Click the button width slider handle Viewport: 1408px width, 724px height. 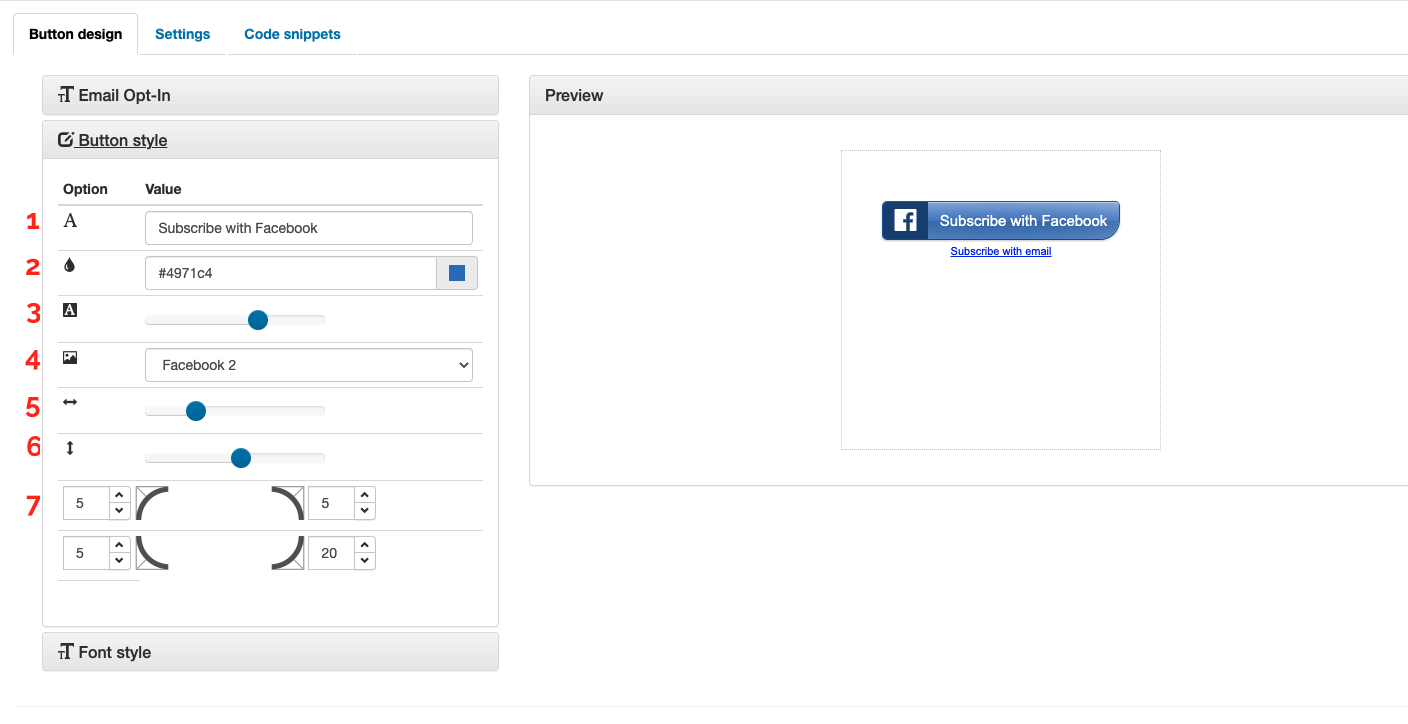click(x=196, y=411)
